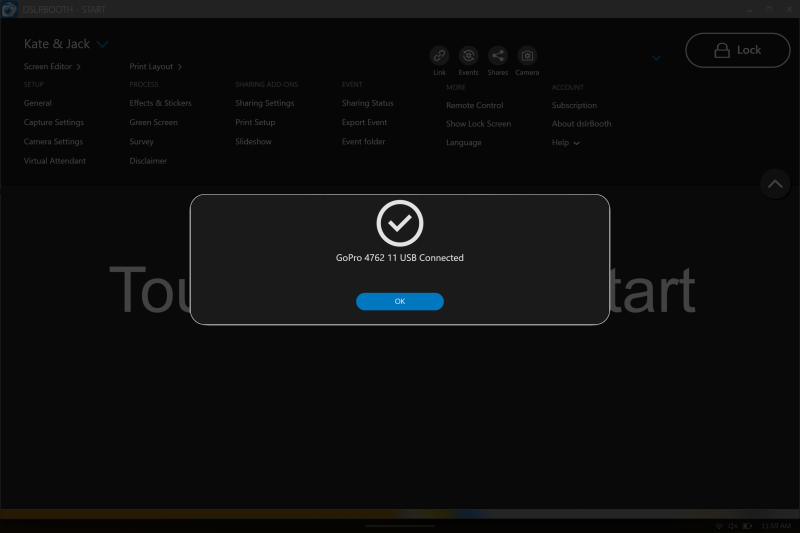Open Screen Editor

point(52,66)
